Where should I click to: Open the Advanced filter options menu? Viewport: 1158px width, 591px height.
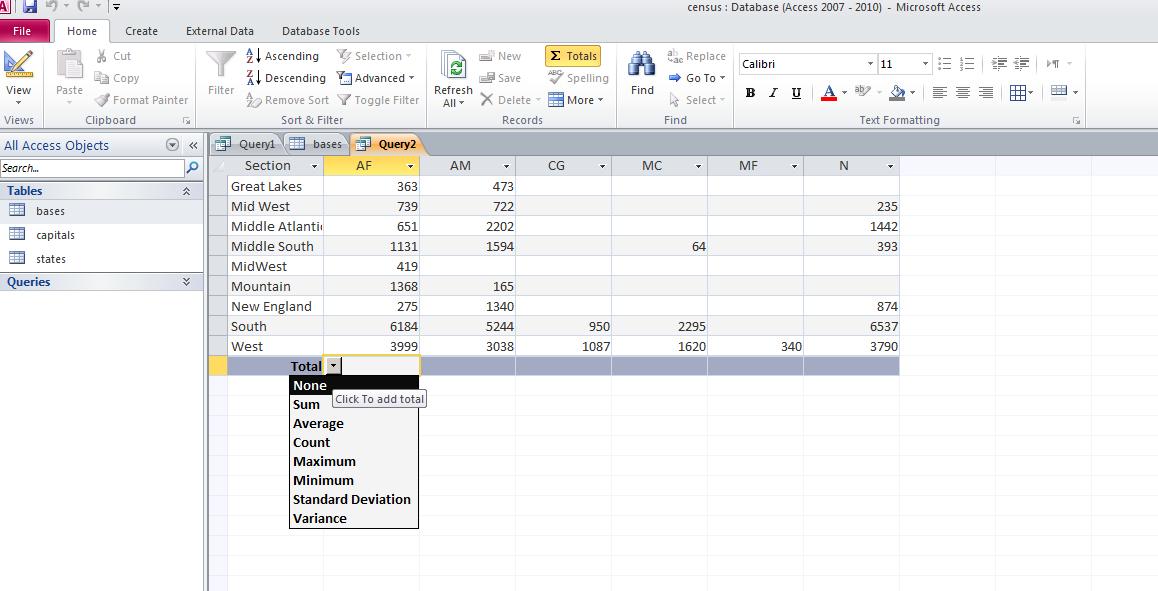click(x=375, y=78)
